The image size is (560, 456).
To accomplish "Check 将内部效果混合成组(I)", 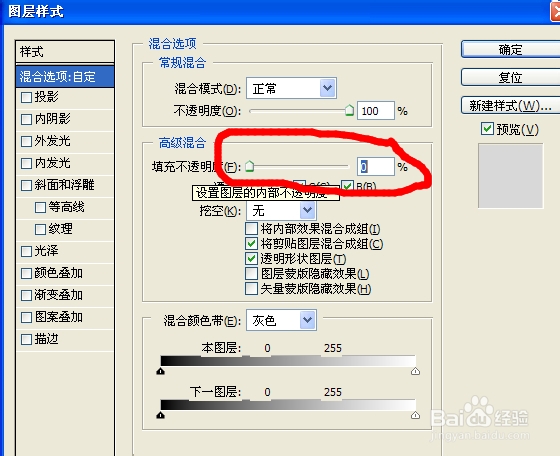I will 251,229.
